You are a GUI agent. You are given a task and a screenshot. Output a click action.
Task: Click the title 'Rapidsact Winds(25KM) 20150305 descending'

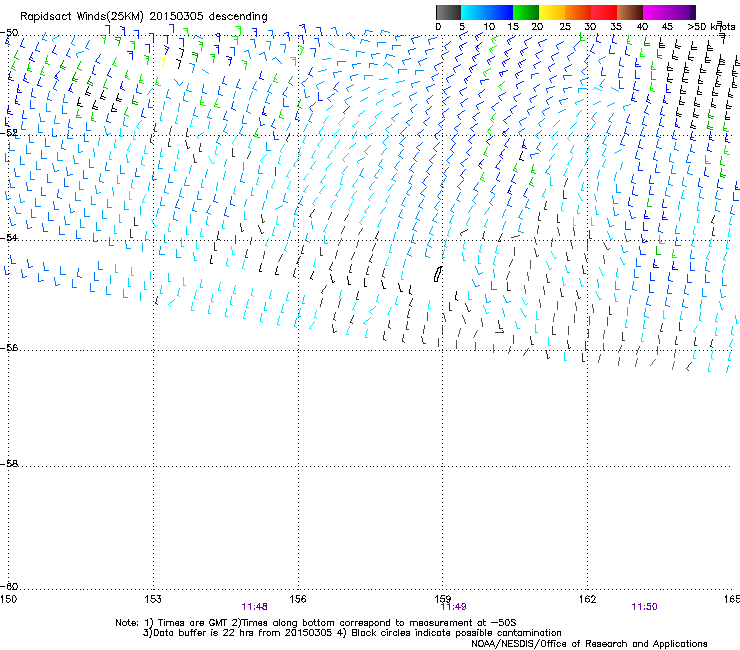click(143, 17)
